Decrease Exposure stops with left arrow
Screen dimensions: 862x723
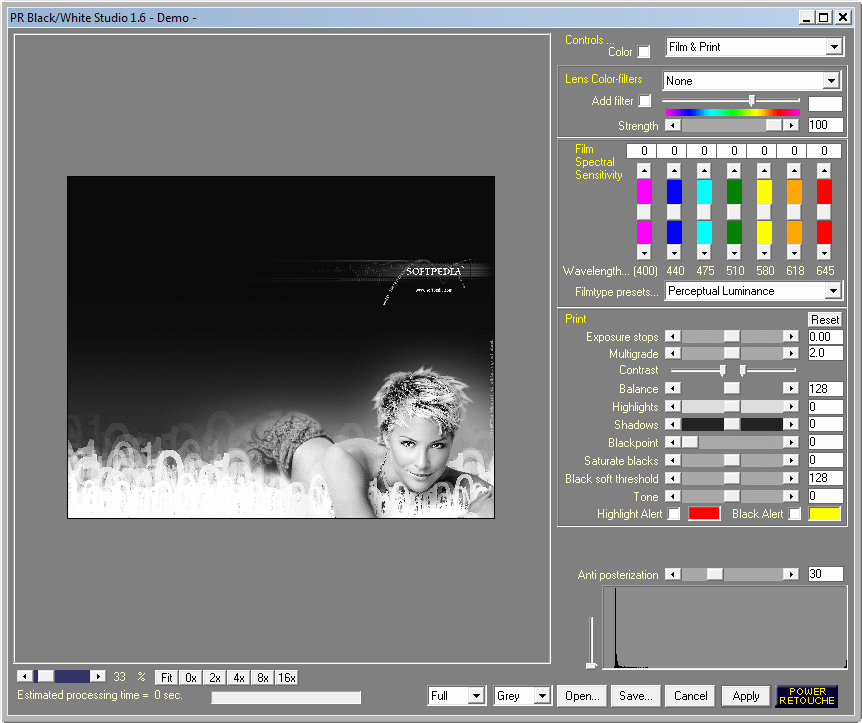pos(673,336)
